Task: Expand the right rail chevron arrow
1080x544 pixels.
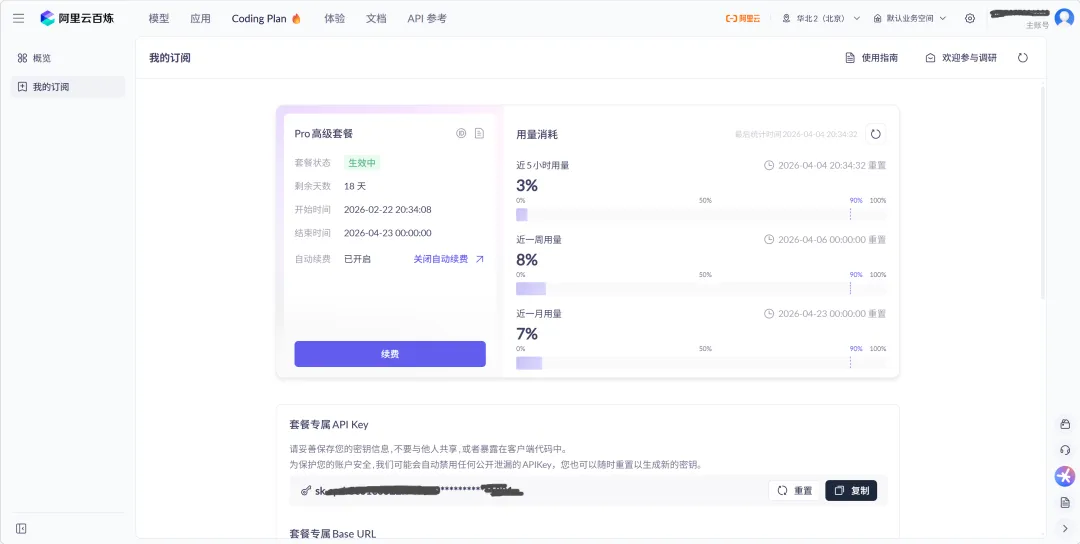Action: 1065,528
